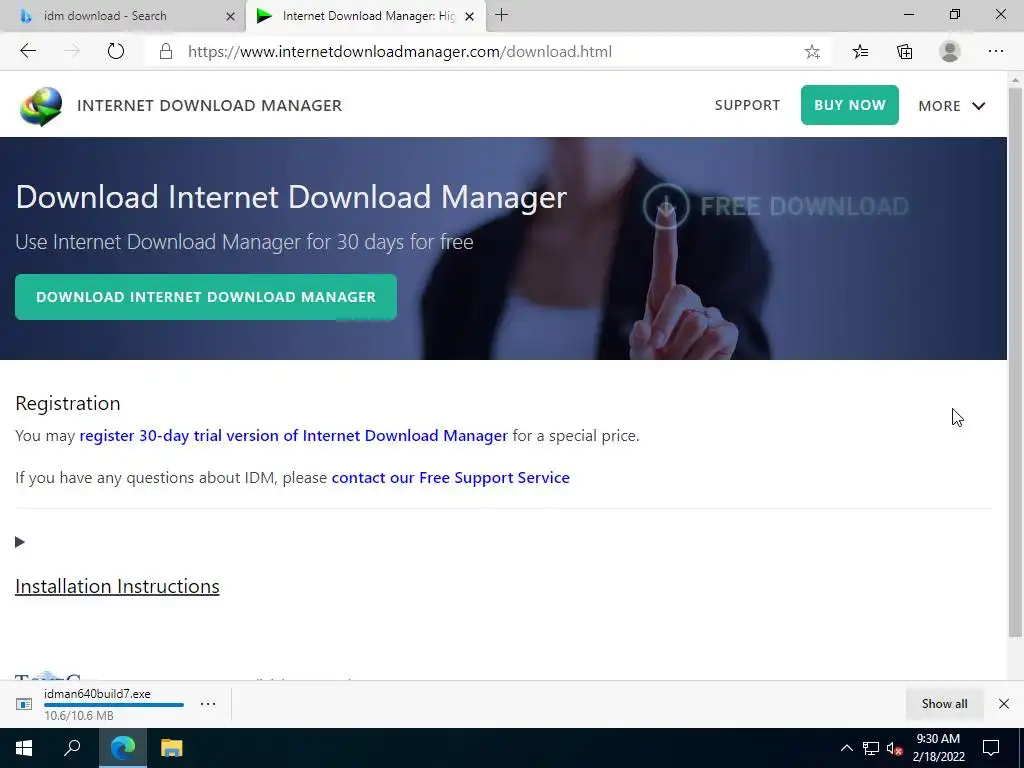Click the BUY NOW button

(x=850, y=105)
